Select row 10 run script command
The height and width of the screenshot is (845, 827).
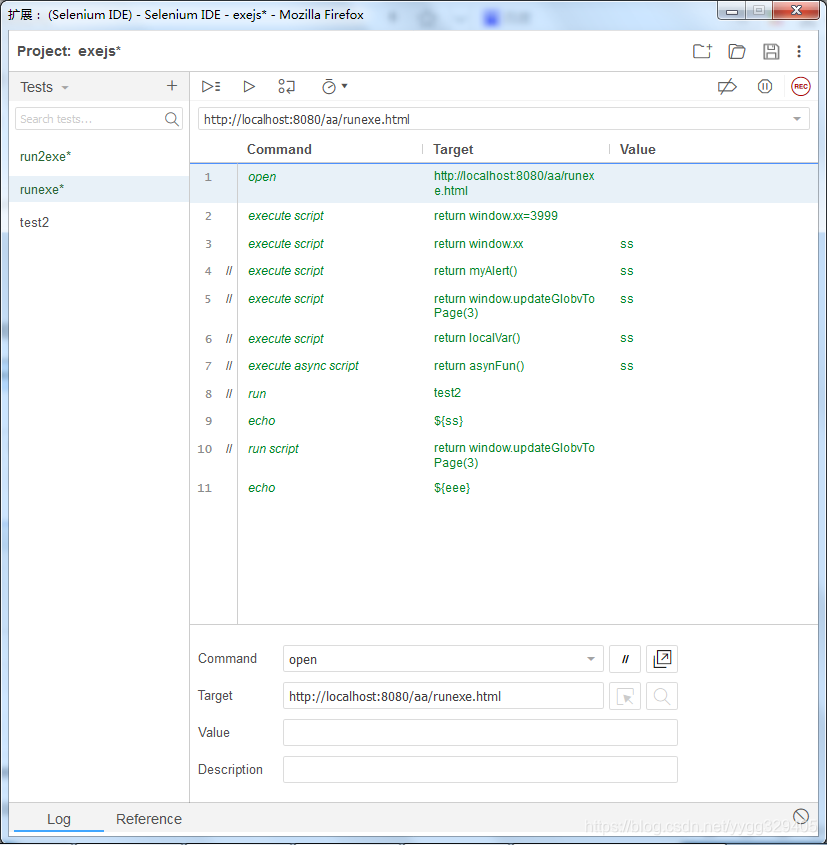504,455
